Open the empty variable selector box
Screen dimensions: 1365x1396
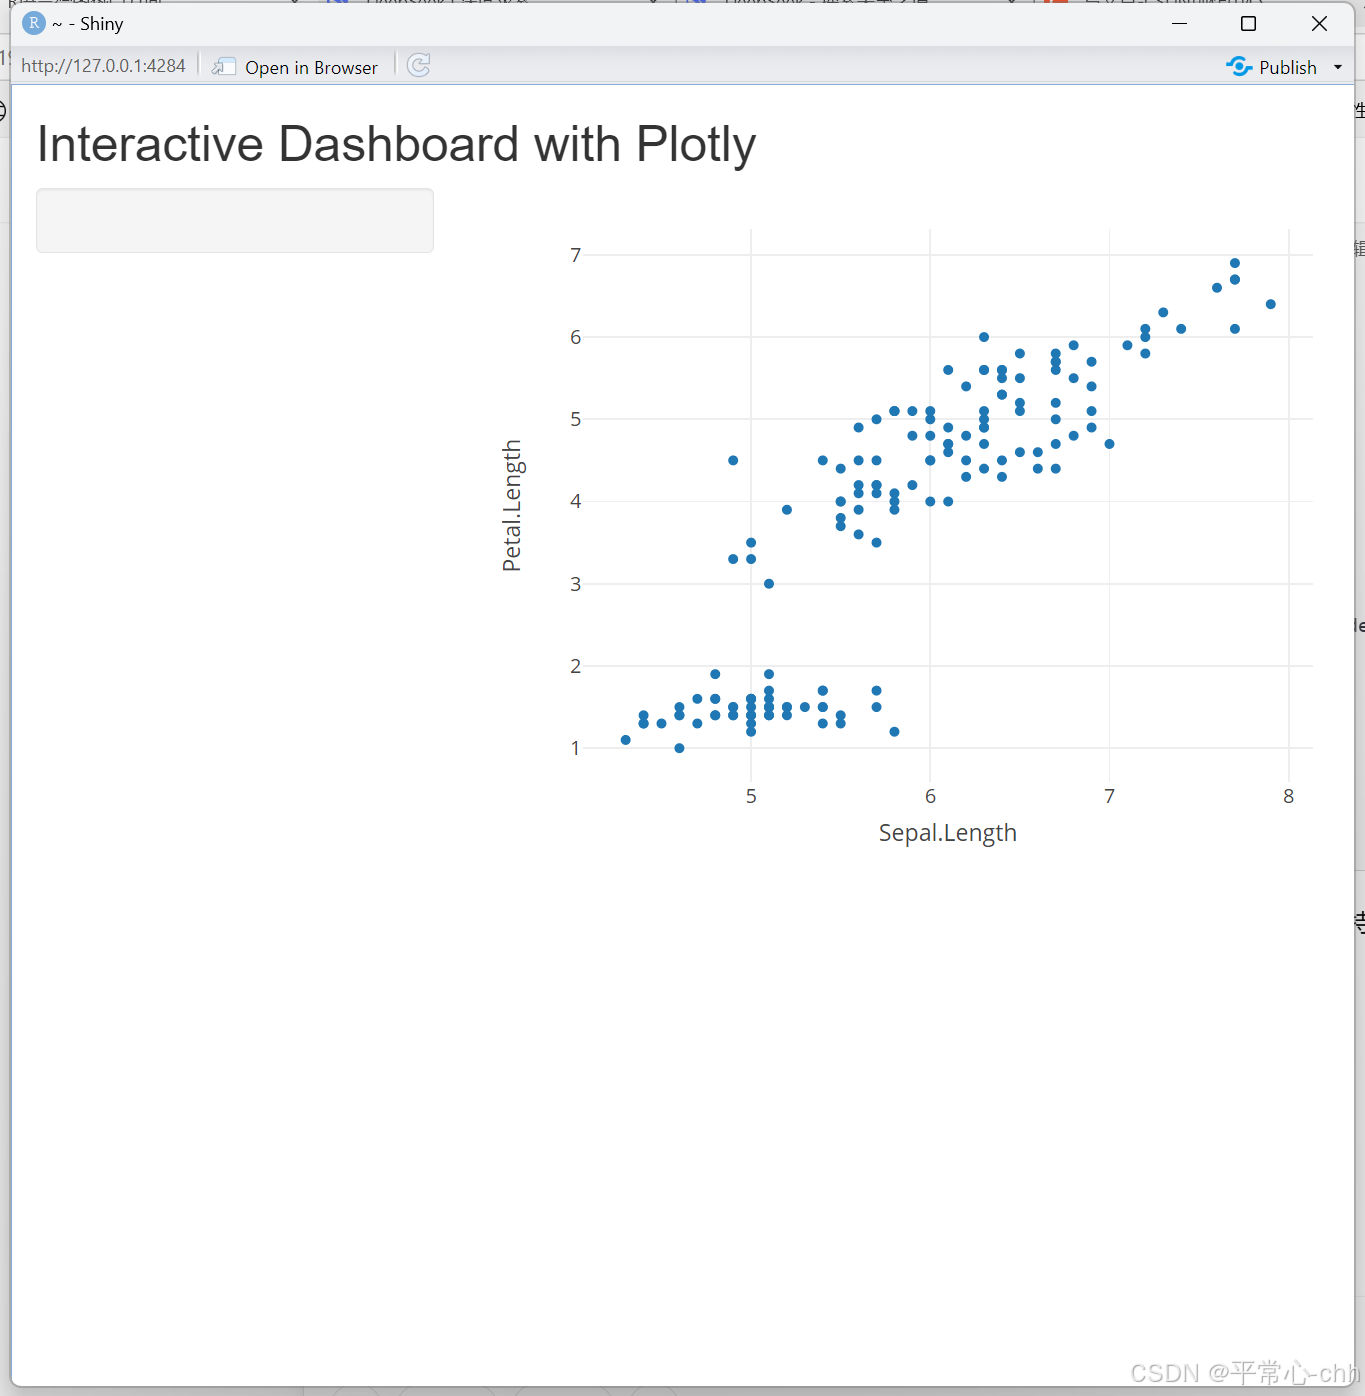(x=234, y=220)
